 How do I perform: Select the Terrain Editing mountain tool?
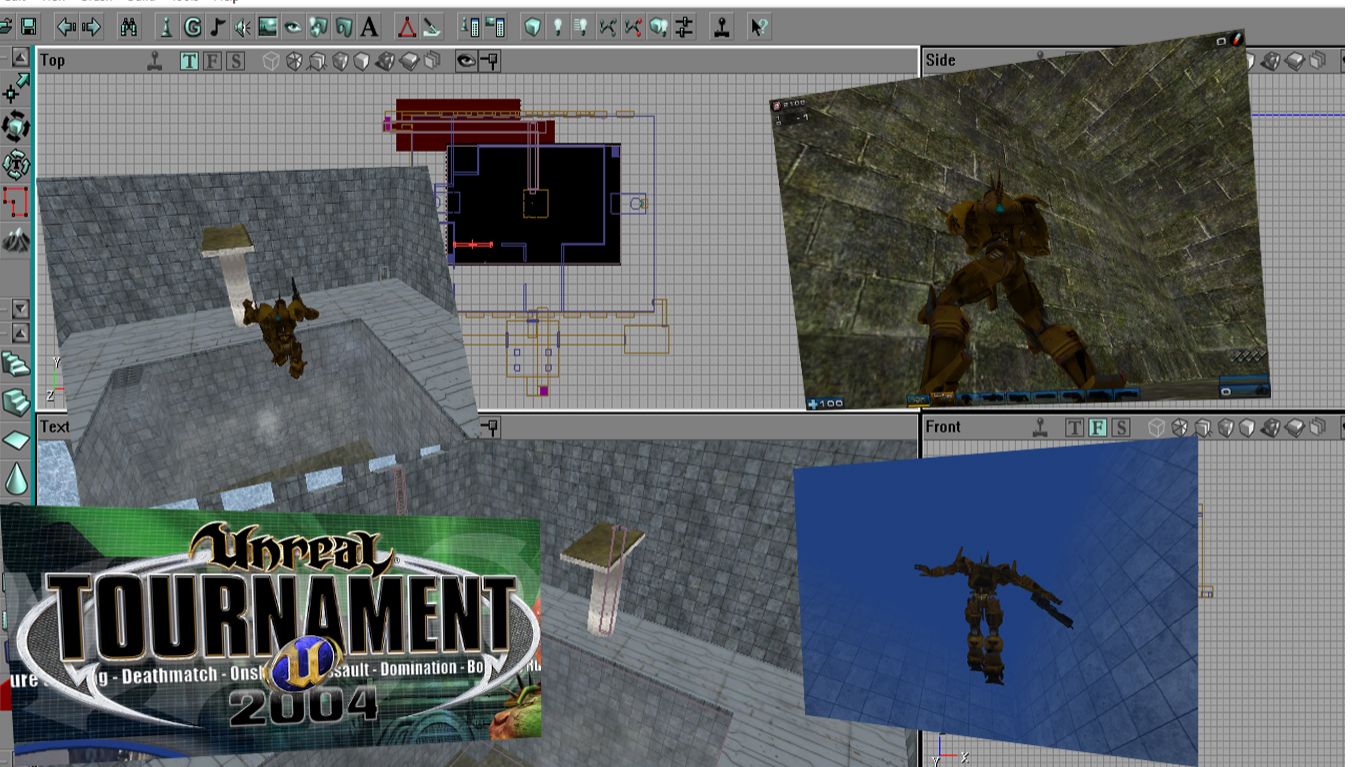pos(16,240)
